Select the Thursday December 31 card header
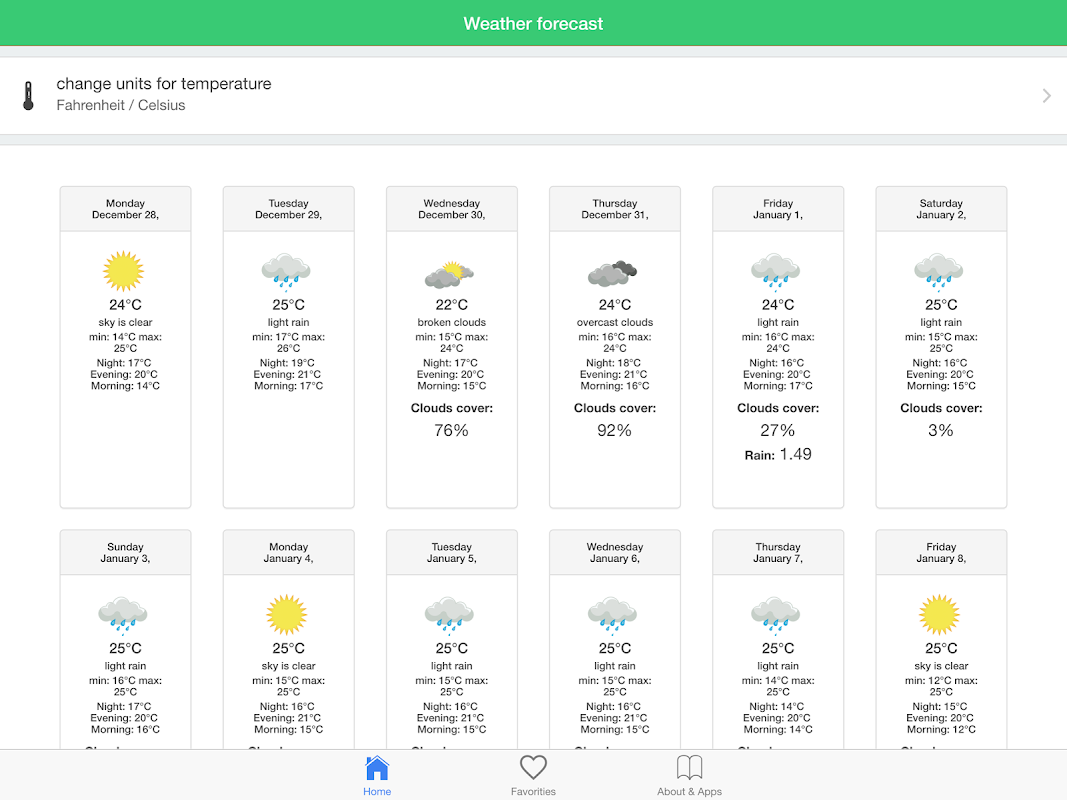 tap(615, 209)
